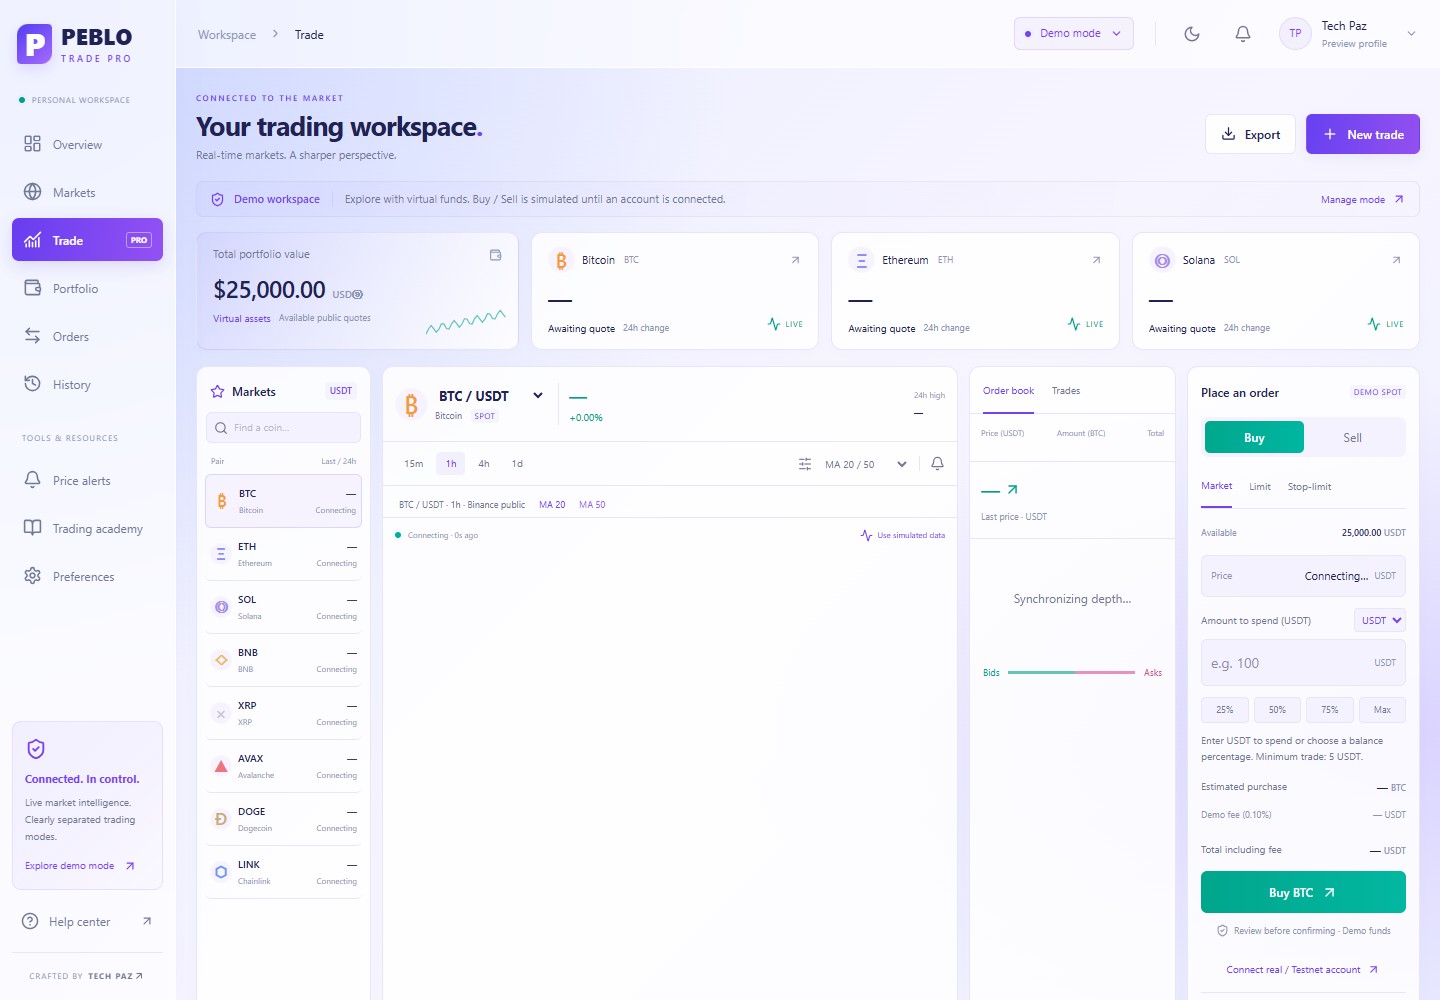Open Manage mode link
The height and width of the screenshot is (1000, 1440).
tap(1362, 200)
